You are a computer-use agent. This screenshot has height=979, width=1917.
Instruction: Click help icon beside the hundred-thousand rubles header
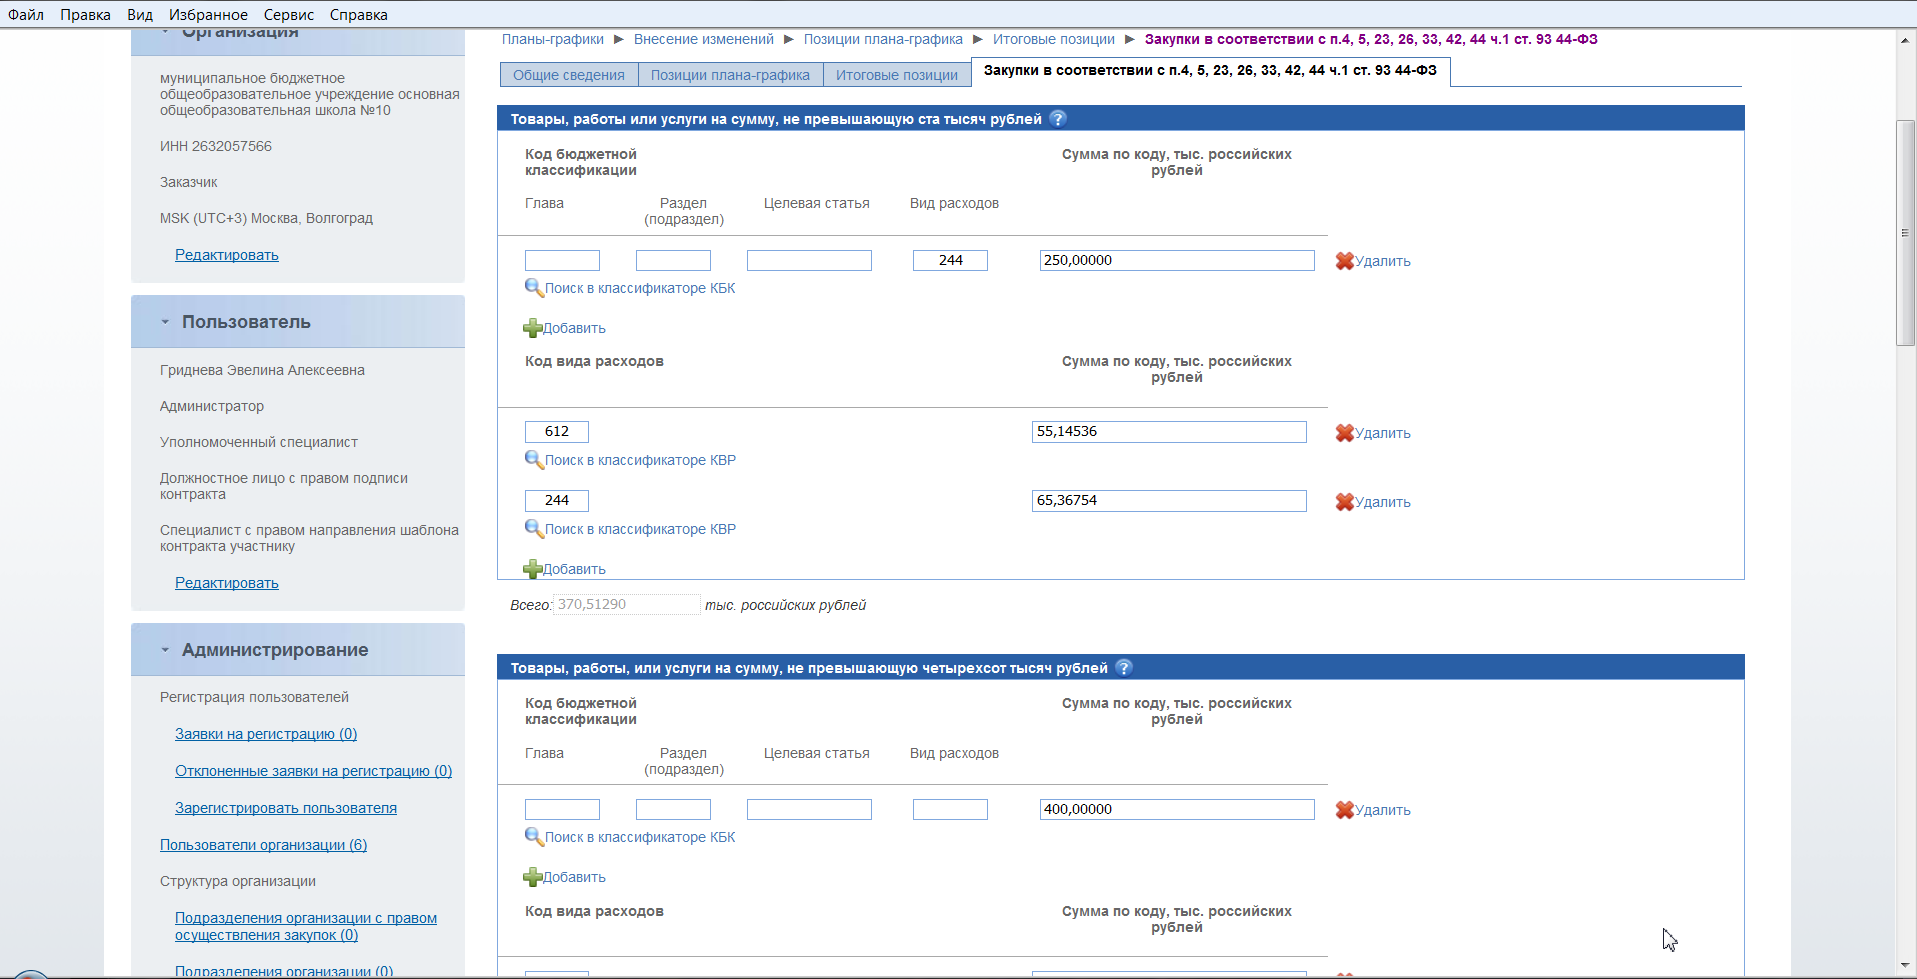click(x=1058, y=119)
